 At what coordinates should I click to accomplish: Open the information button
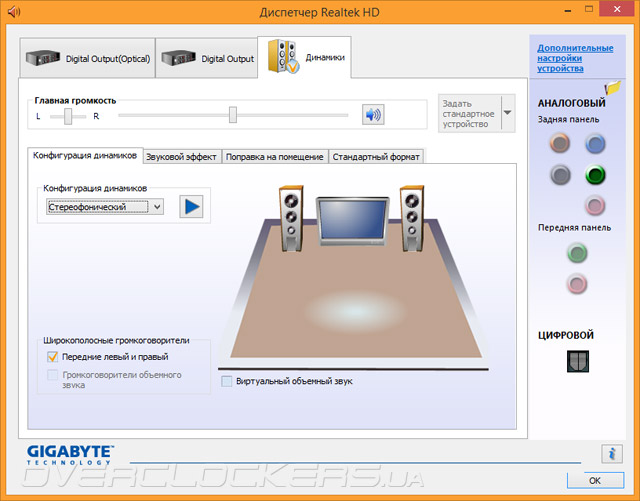click(x=612, y=454)
